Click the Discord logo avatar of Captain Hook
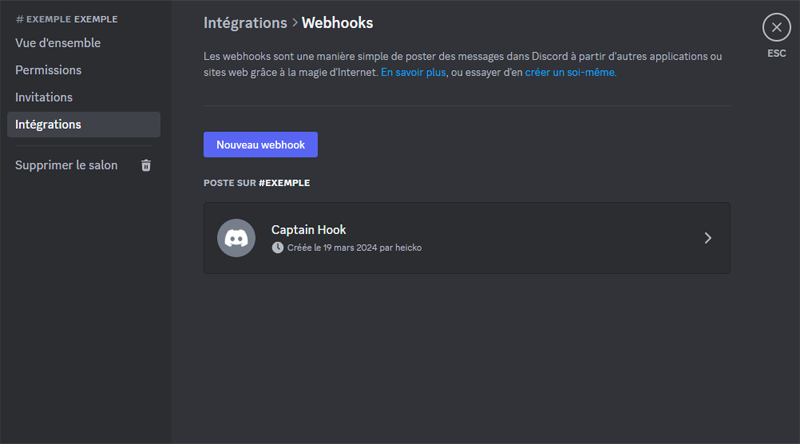The width and height of the screenshot is (800, 444). [x=236, y=238]
